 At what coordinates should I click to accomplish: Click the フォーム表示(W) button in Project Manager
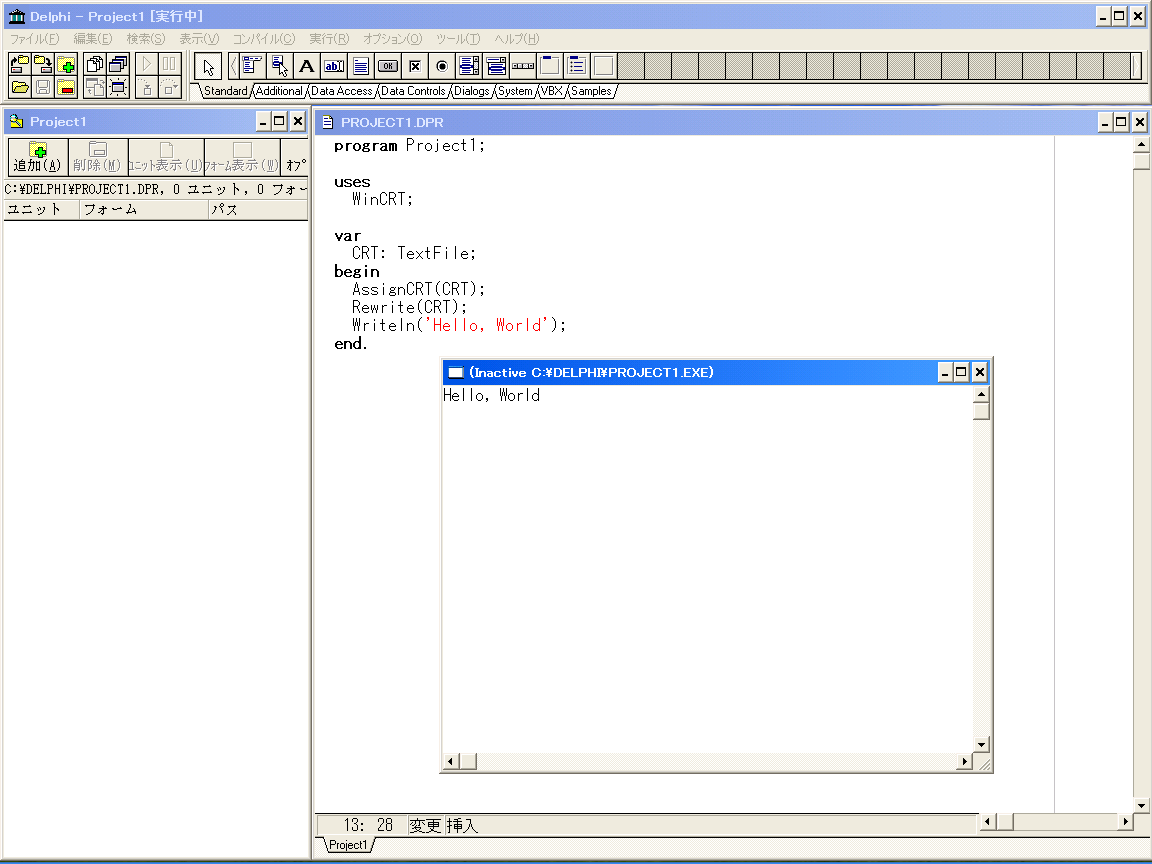pyautogui.click(x=242, y=157)
